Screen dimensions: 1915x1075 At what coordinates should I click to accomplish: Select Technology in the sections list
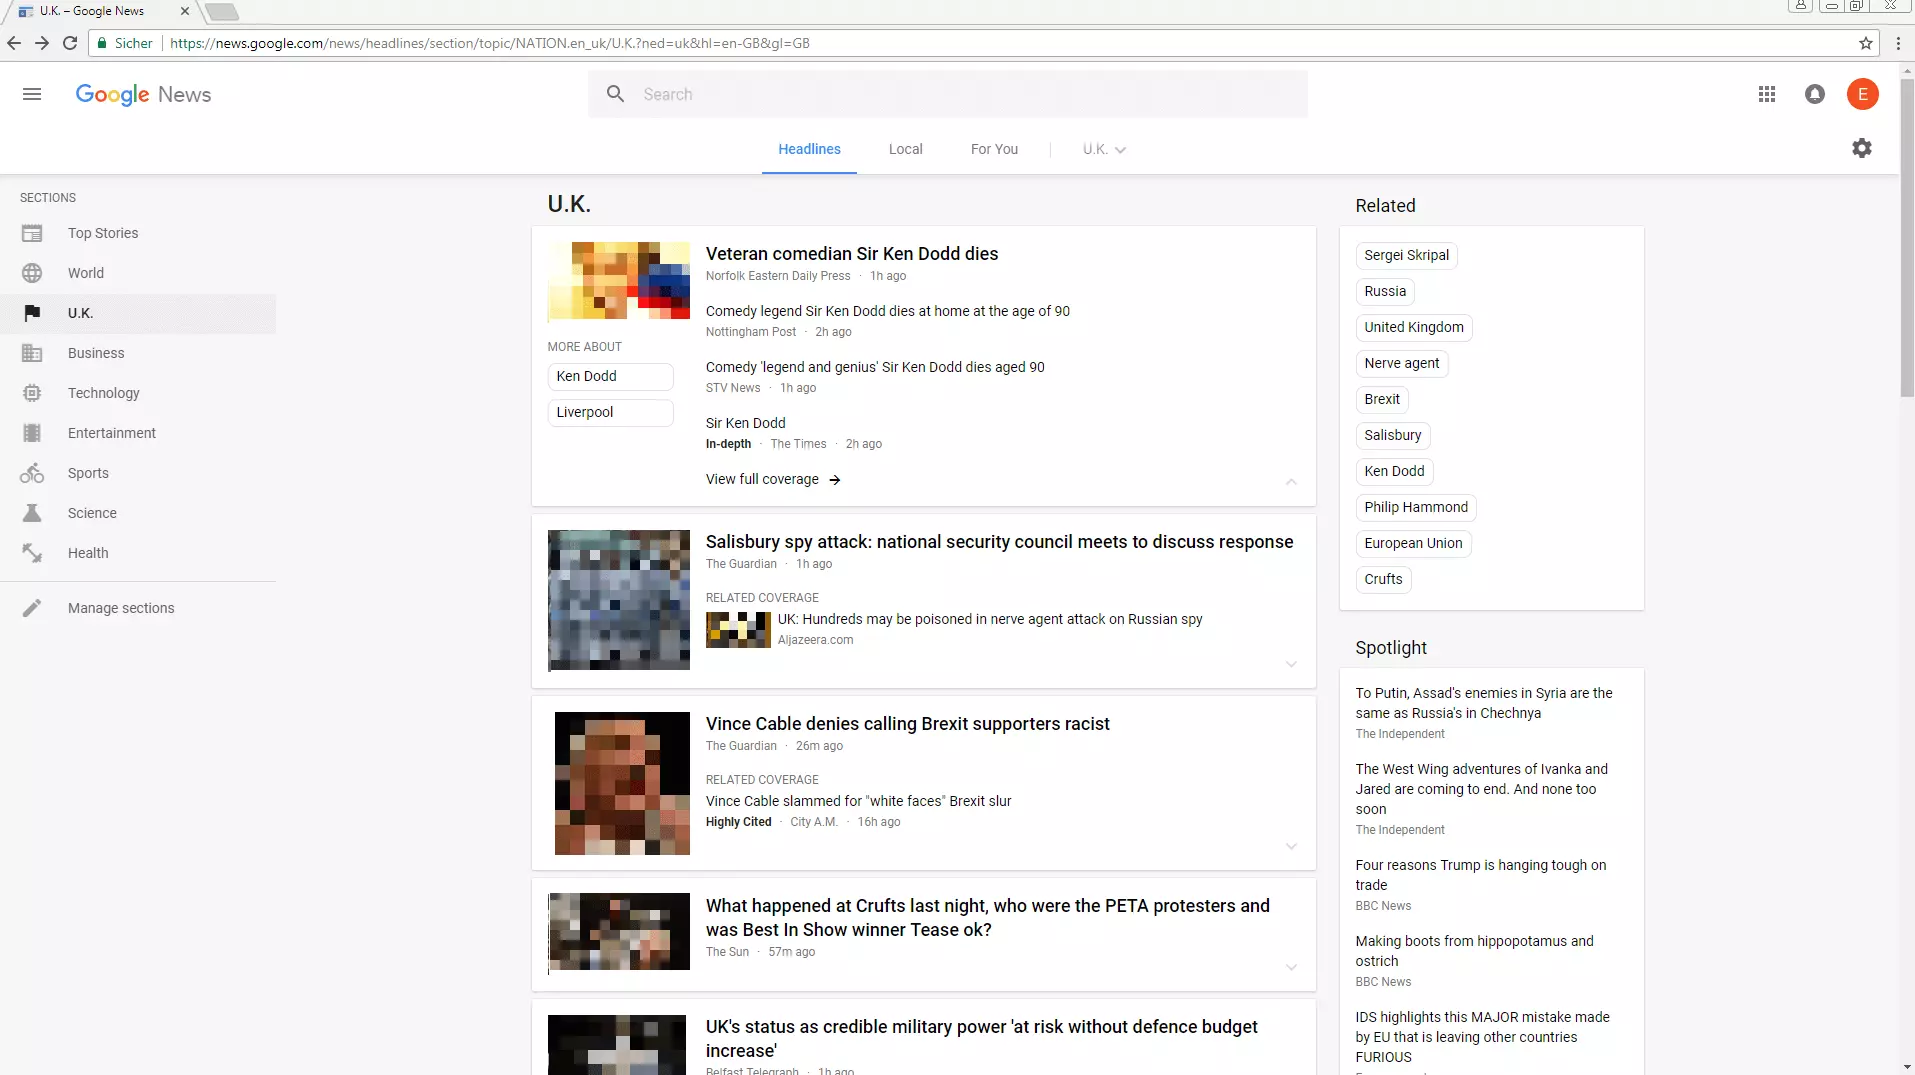click(138, 393)
